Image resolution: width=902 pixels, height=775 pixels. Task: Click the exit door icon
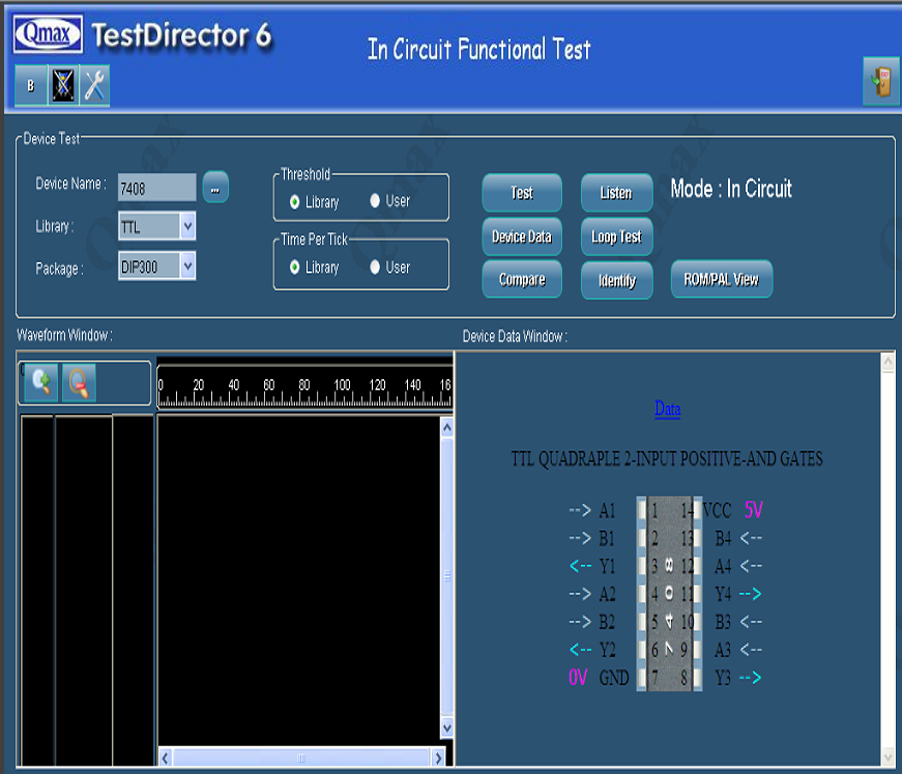point(881,82)
